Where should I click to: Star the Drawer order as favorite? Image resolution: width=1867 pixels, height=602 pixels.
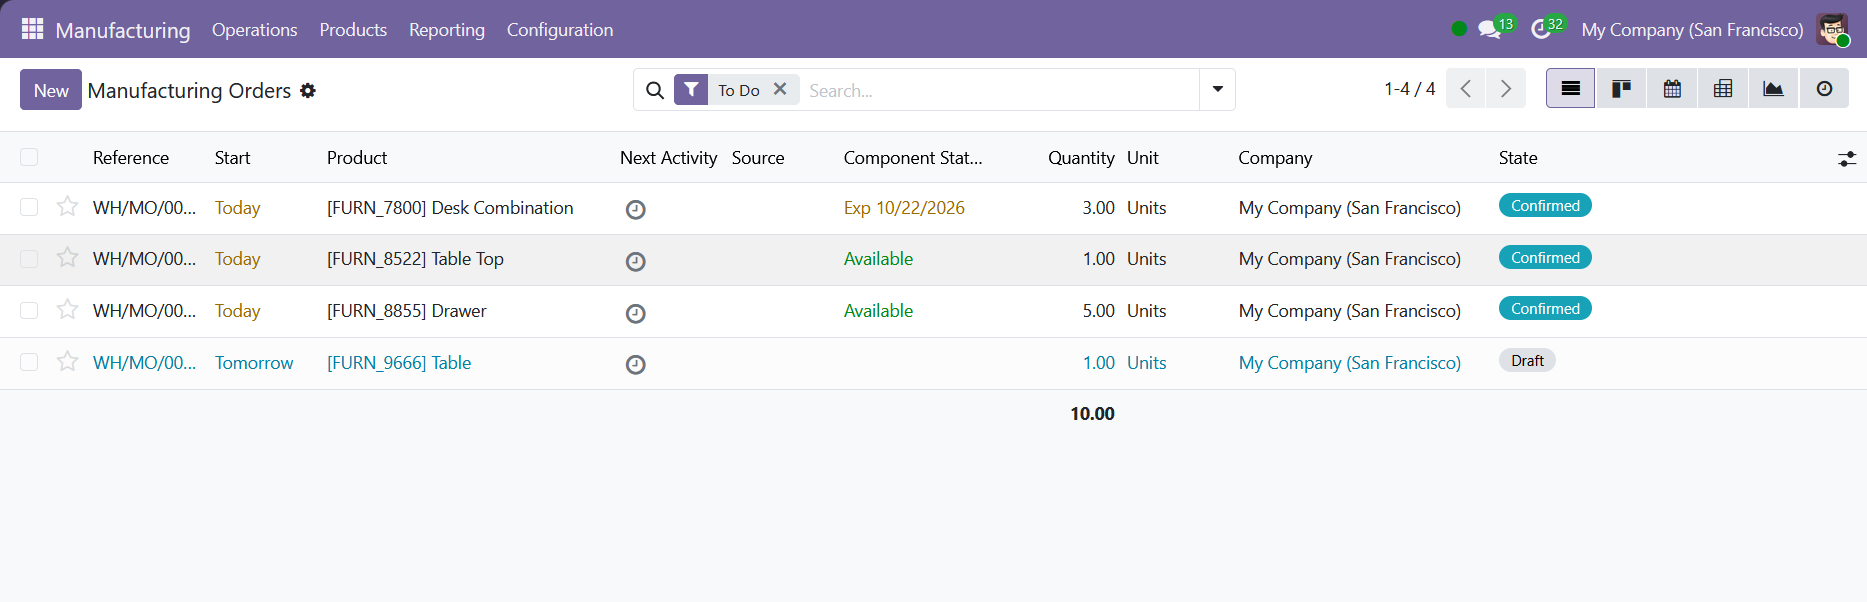(x=67, y=310)
